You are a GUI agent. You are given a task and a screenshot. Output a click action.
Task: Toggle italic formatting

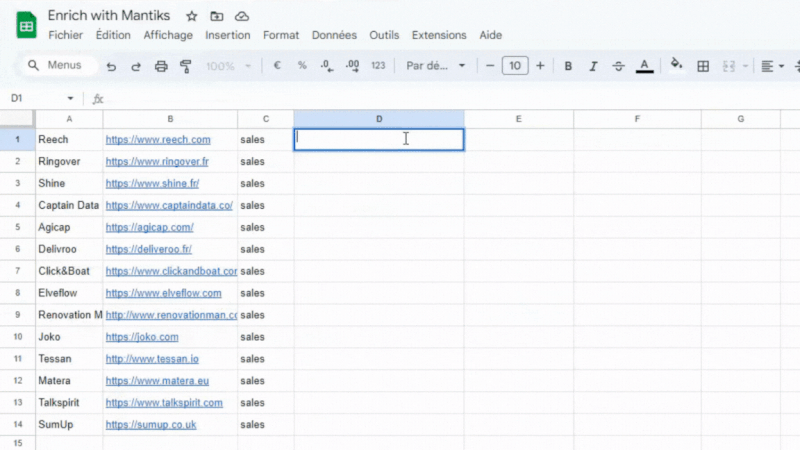pos(593,66)
